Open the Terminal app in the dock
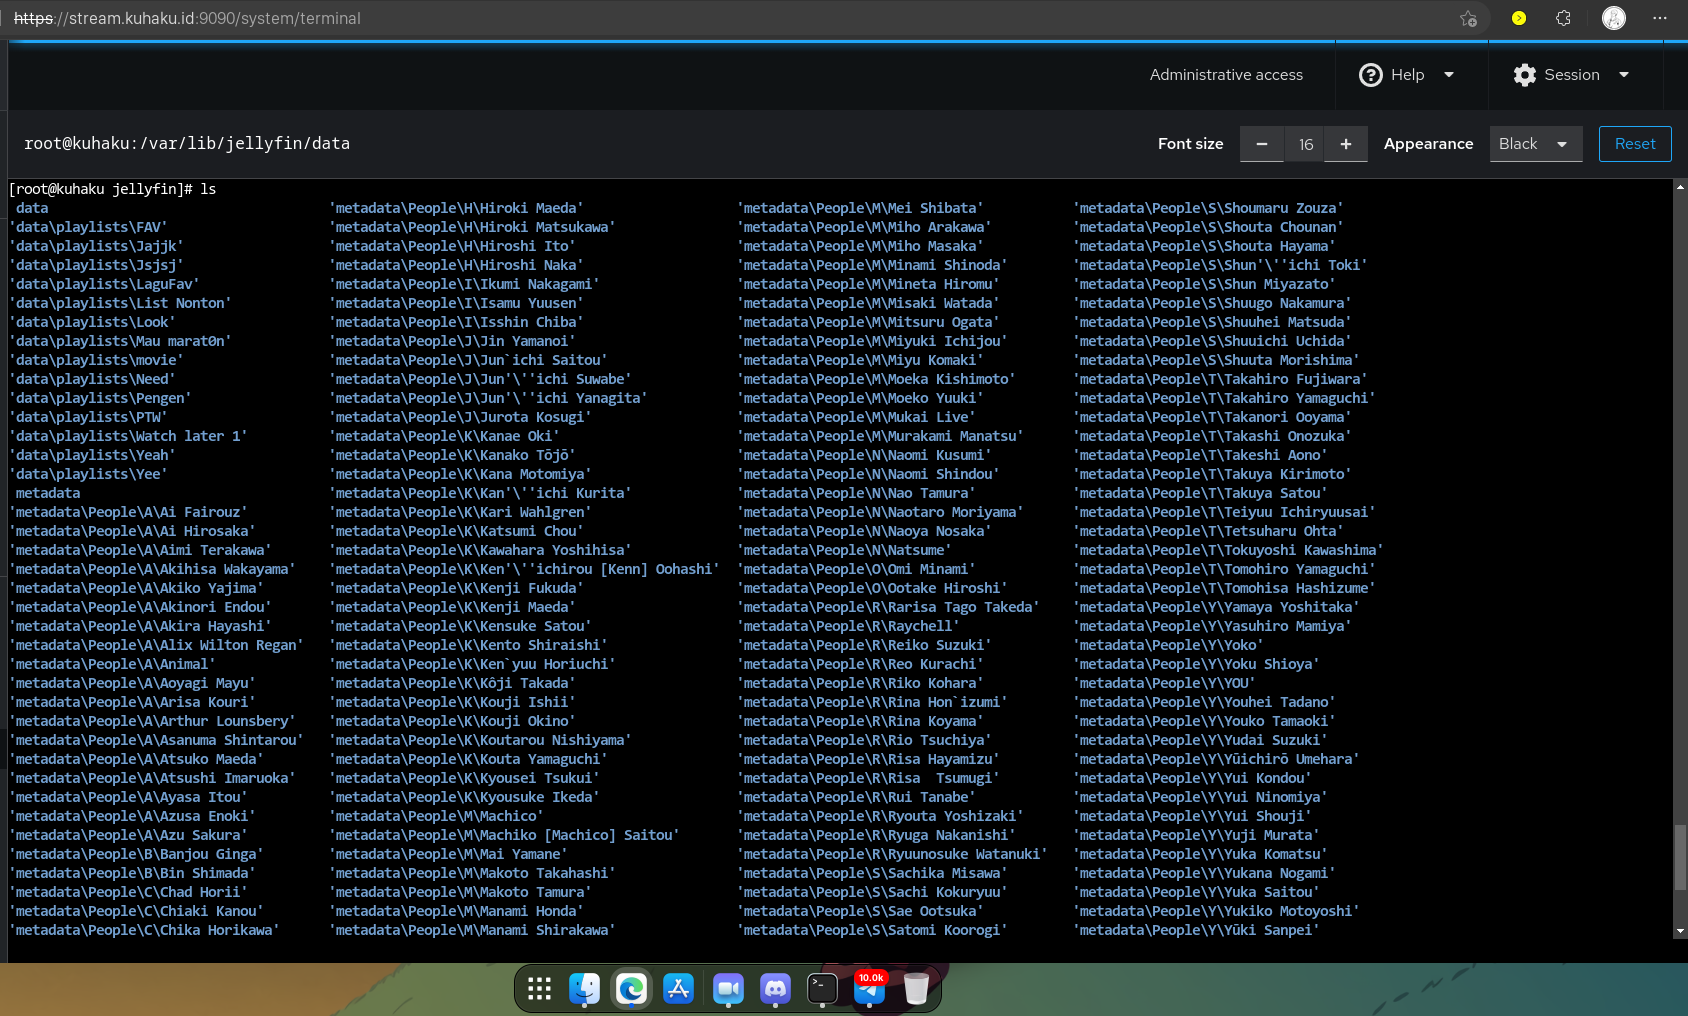 click(x=822, y=989)
